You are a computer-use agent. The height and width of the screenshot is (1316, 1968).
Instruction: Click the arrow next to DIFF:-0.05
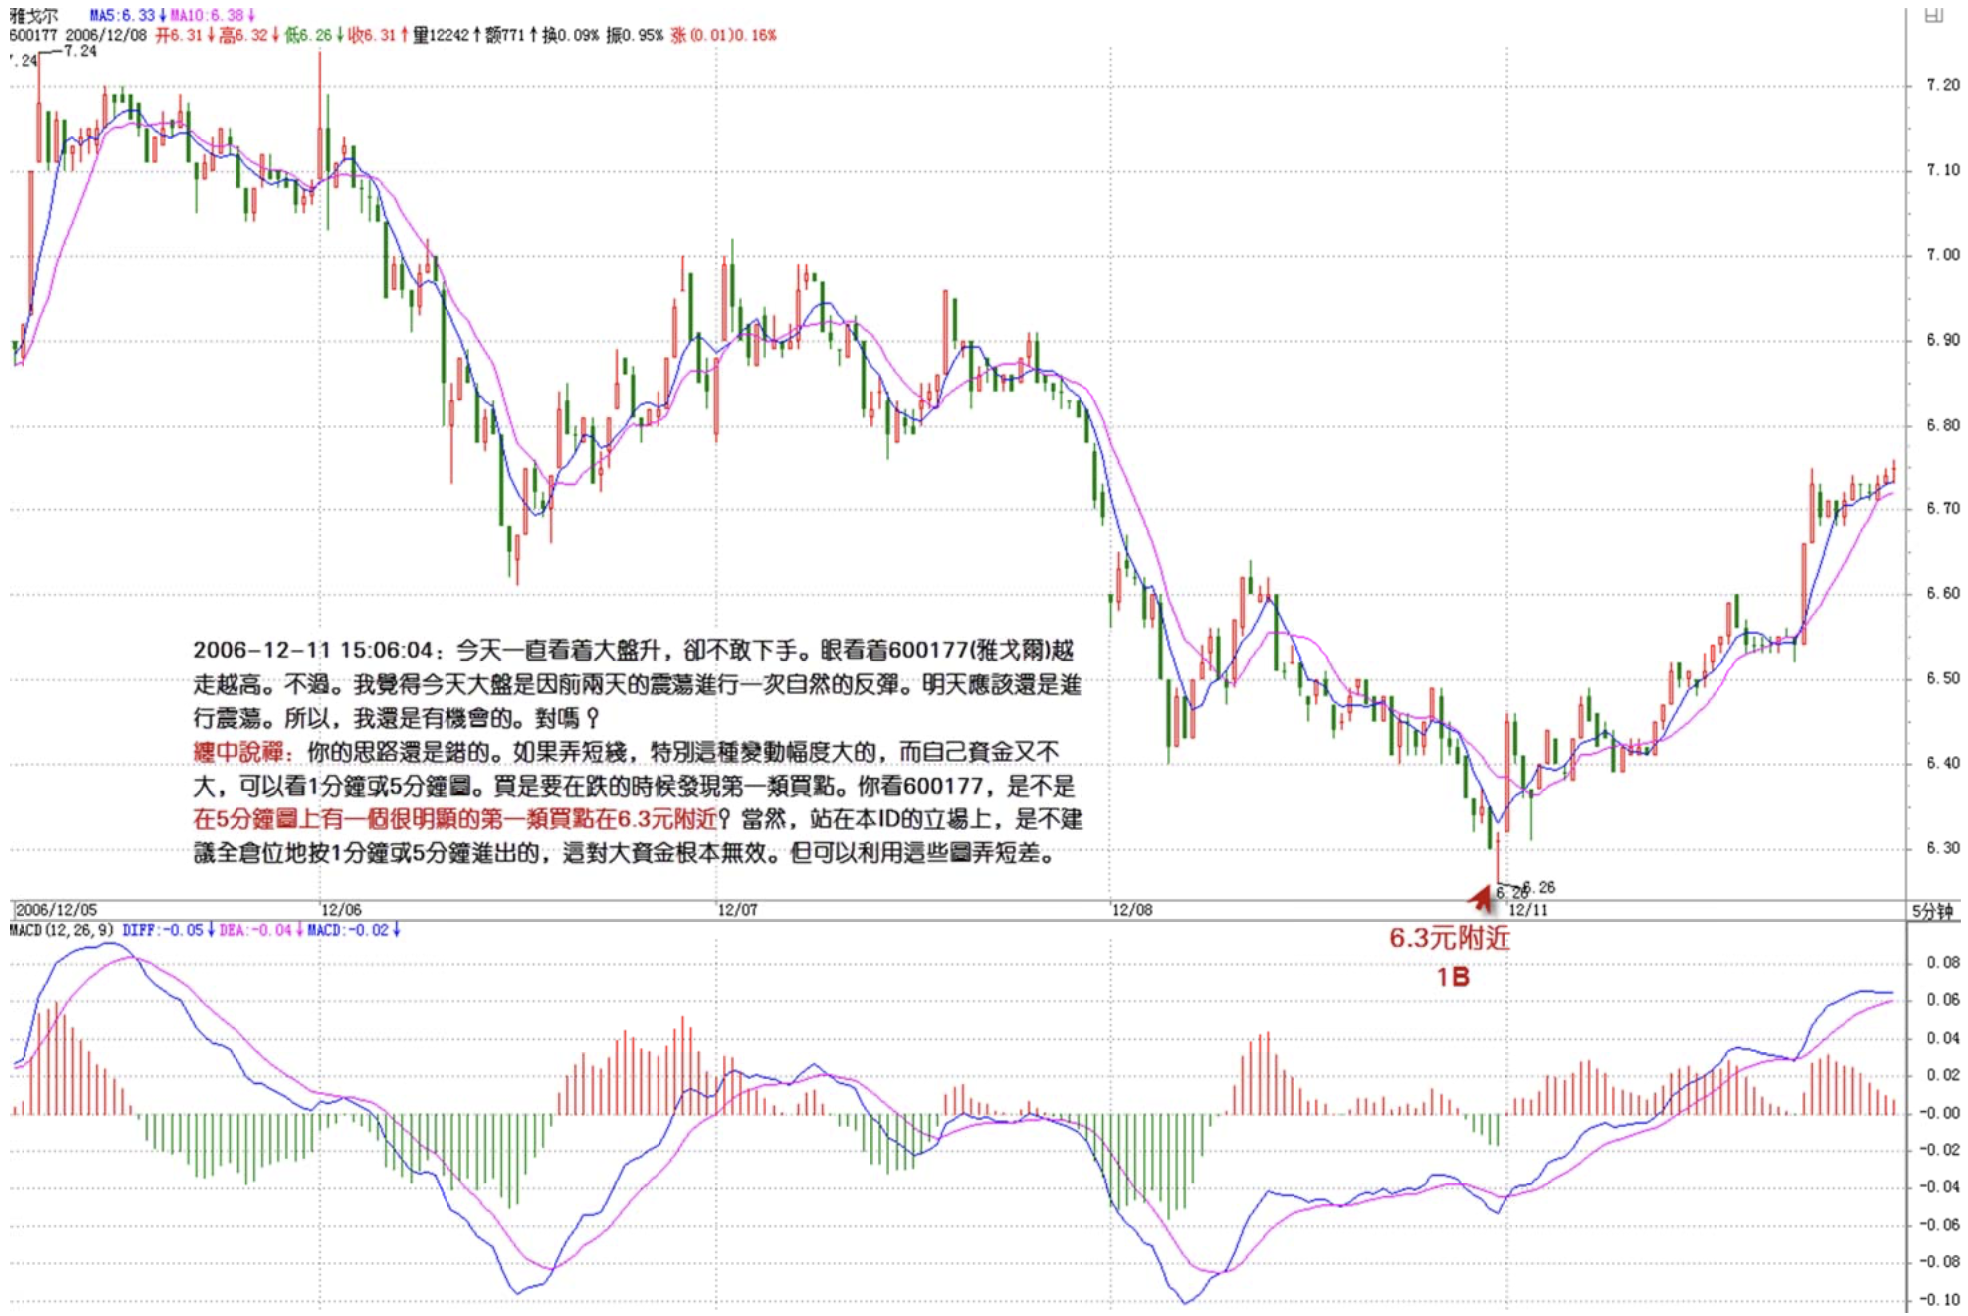coord(211,930)
